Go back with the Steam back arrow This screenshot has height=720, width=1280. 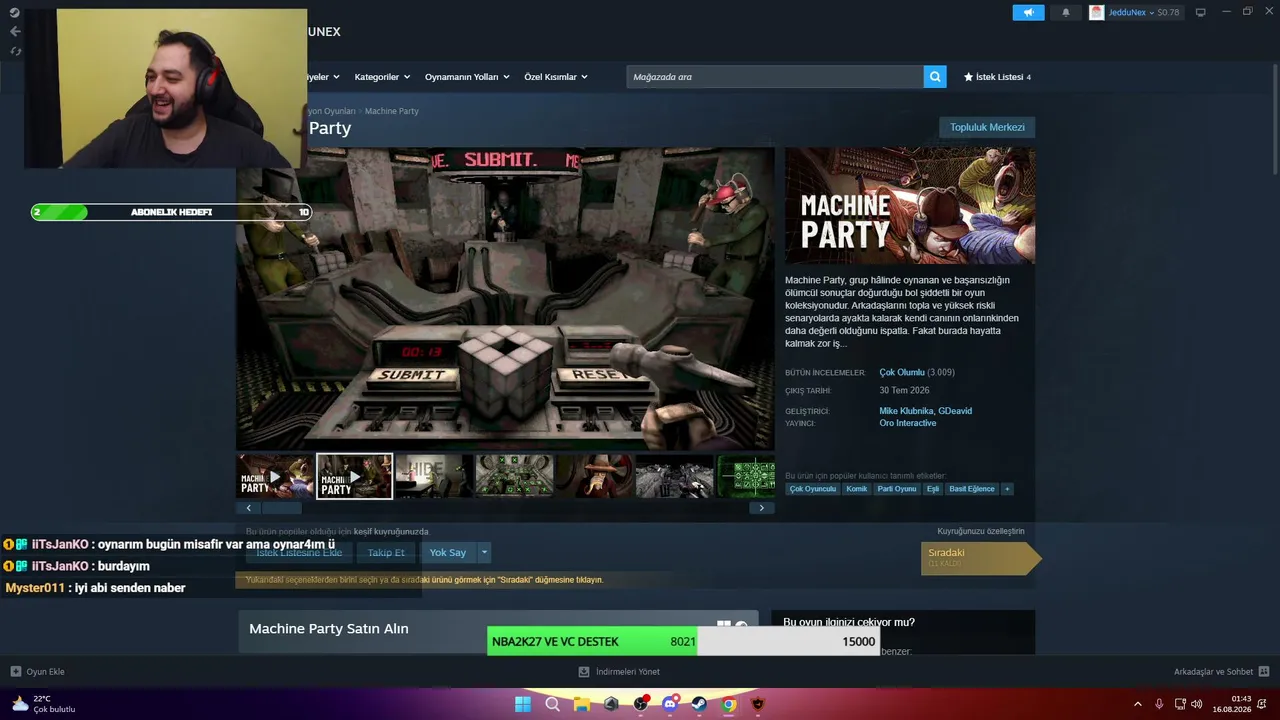[15, 31]
